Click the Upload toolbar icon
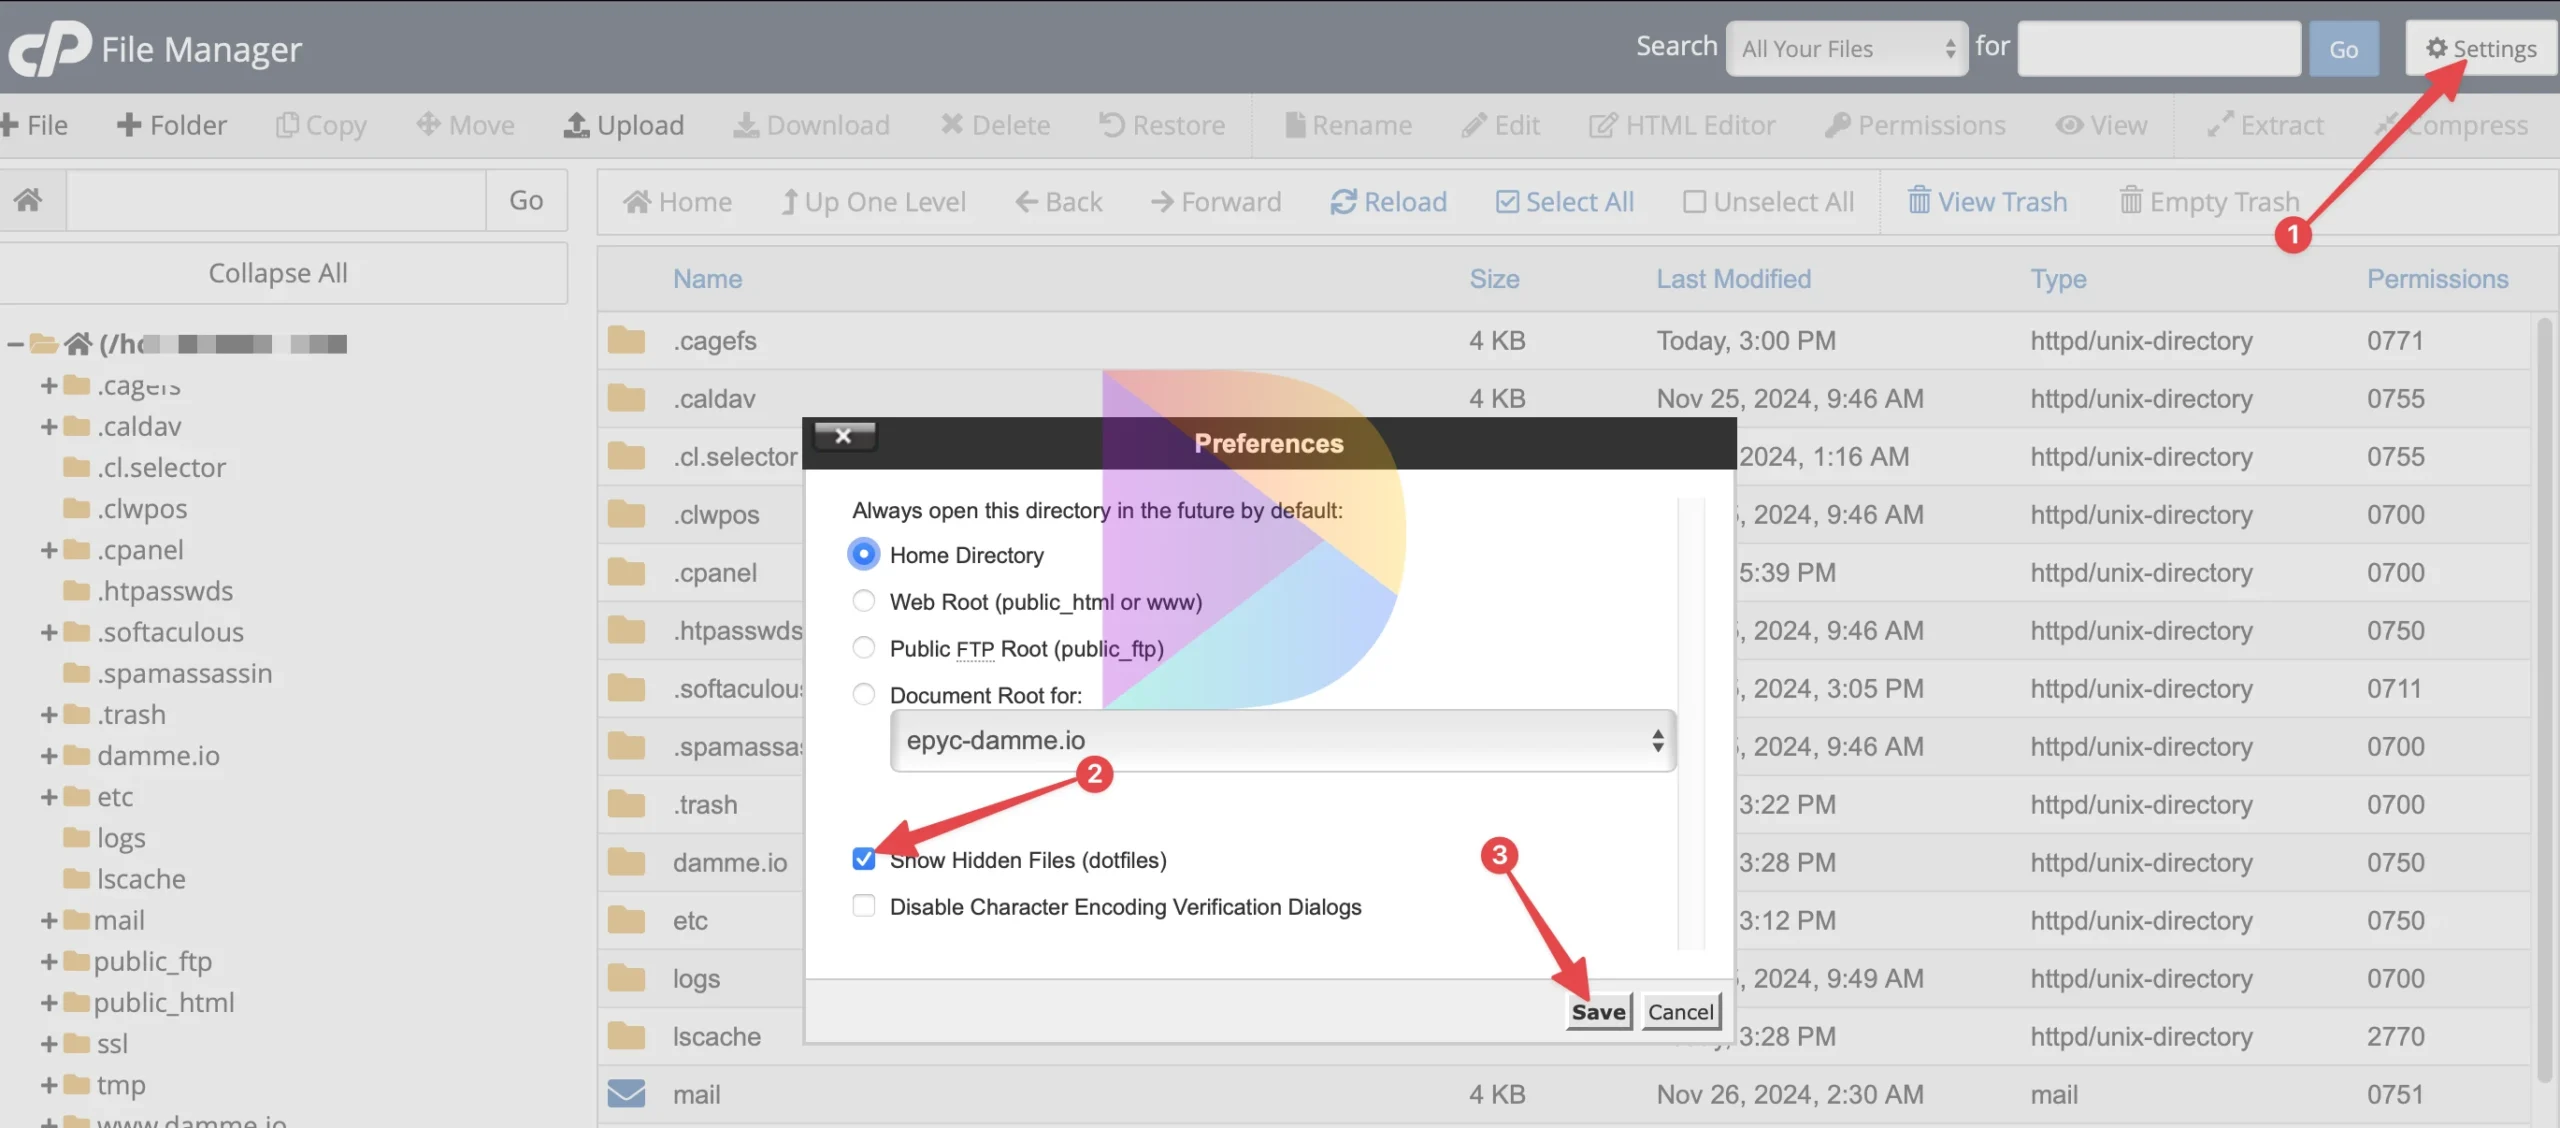Screen dimensions: 2560x1128 [576, 125]
